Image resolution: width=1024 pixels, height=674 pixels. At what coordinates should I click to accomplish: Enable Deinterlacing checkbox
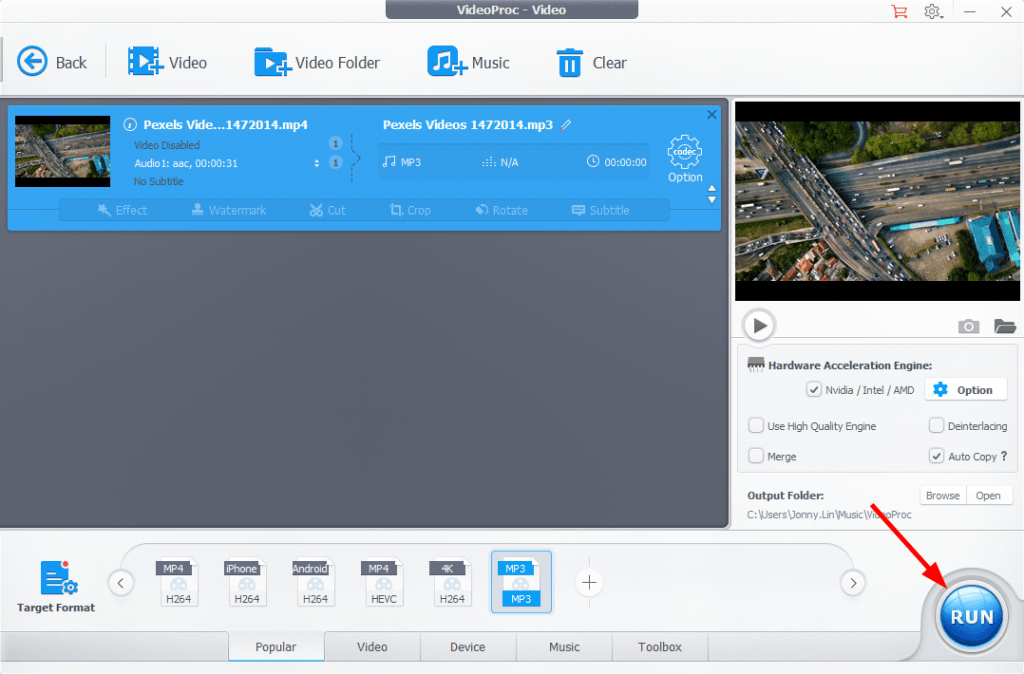936,426
